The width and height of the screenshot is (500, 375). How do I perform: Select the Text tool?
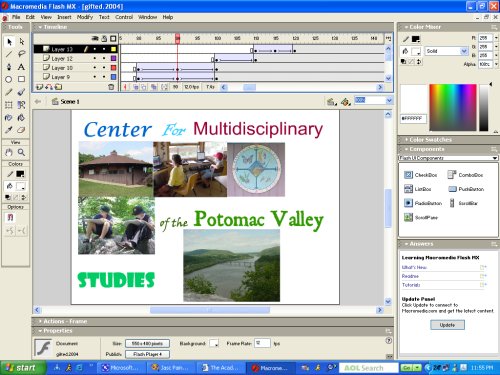[x=22, y=67]
